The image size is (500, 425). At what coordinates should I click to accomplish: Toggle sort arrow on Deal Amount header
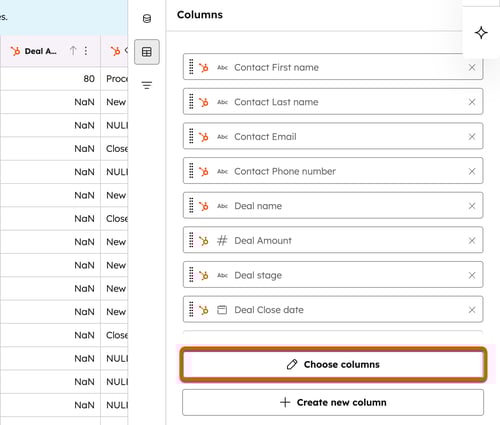tap(73, 51)
